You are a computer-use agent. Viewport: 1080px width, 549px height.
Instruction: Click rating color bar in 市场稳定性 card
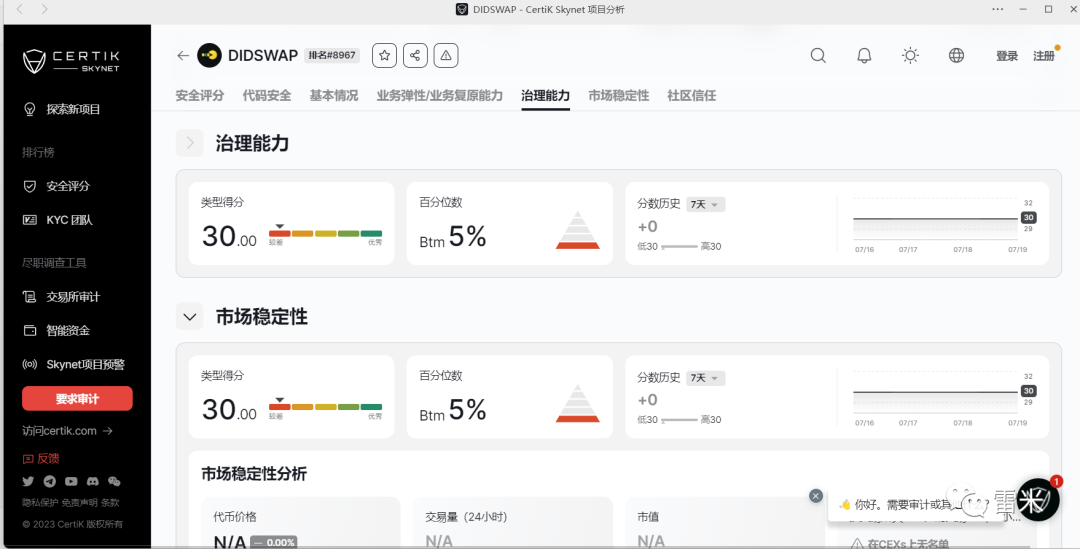(325, 407)
